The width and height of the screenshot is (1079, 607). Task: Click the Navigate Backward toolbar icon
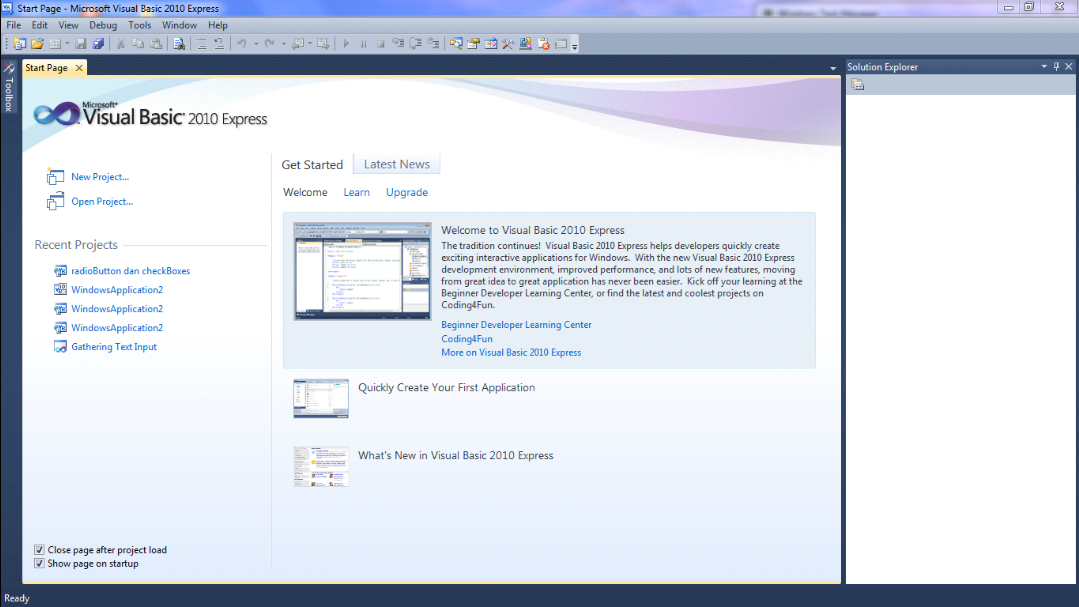(298, 43)
